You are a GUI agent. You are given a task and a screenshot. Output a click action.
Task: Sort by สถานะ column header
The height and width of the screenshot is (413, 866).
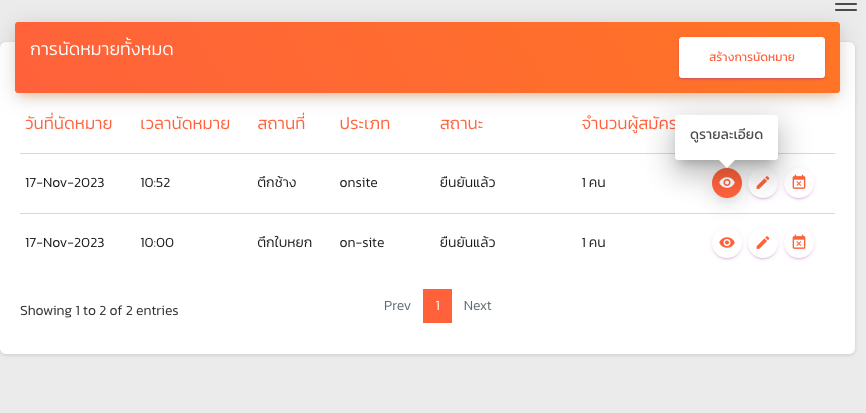click(x=461, y=124)
